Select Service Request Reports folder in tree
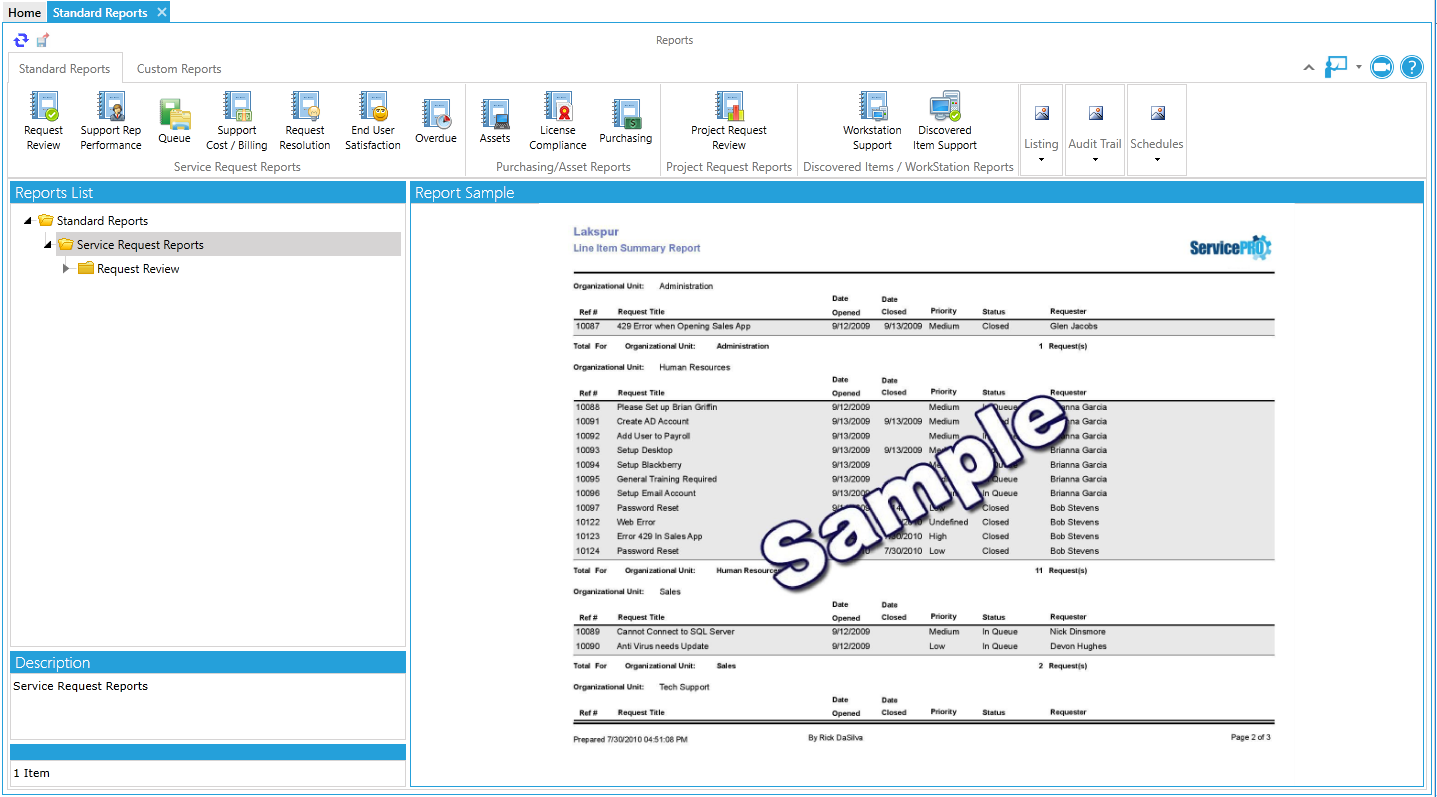The image size is (1437, 797). point(130,245)
